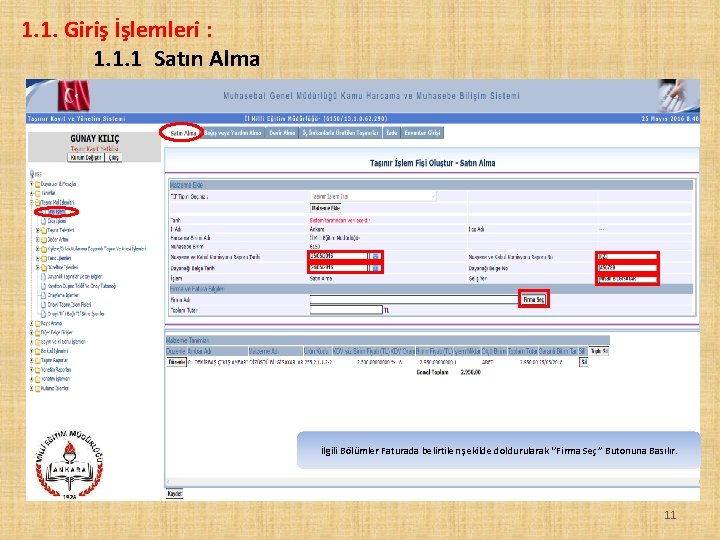Screen dimensions: 720x540
Task: Collapse the Taşınır Mal İşlemleri tree node
Action: click(32, 202)
